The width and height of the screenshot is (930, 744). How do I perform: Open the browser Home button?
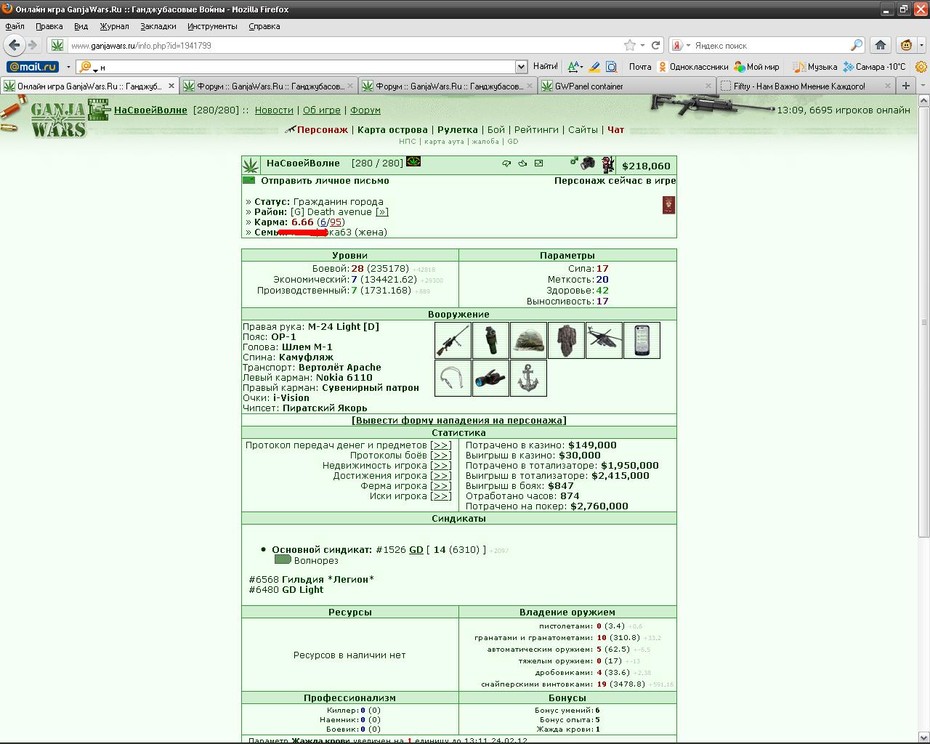(880, 45)
